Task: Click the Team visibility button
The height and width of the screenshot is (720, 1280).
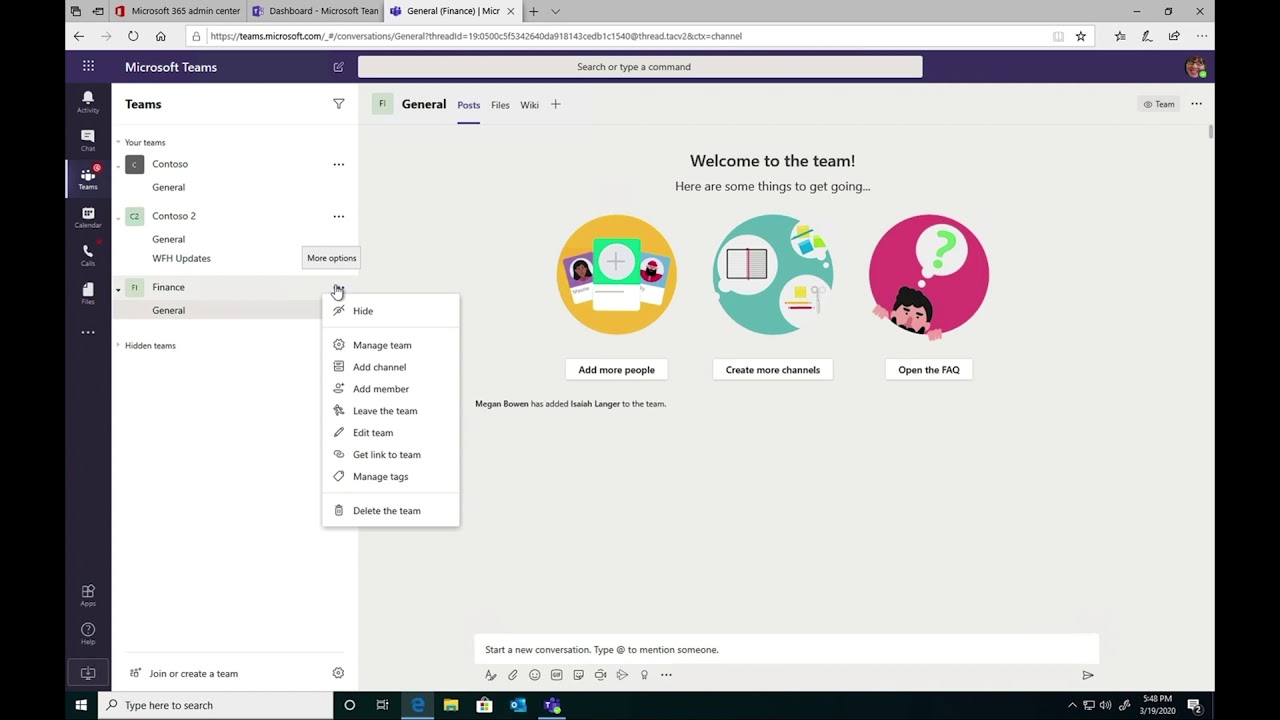Action: click(1159, 104)
